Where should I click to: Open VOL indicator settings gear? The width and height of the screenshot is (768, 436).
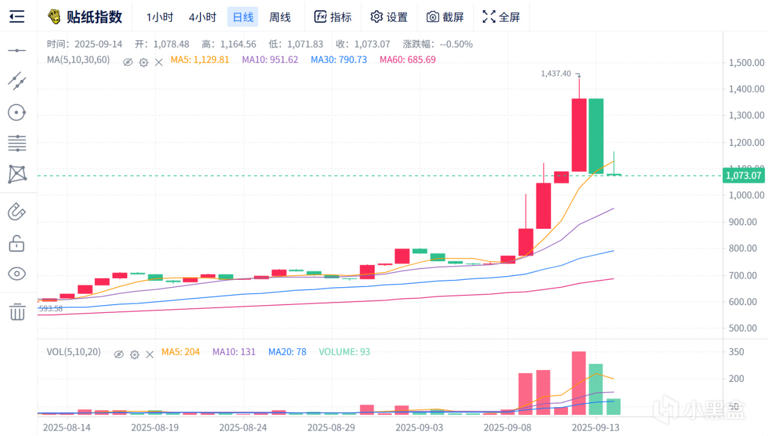point(135,354)
